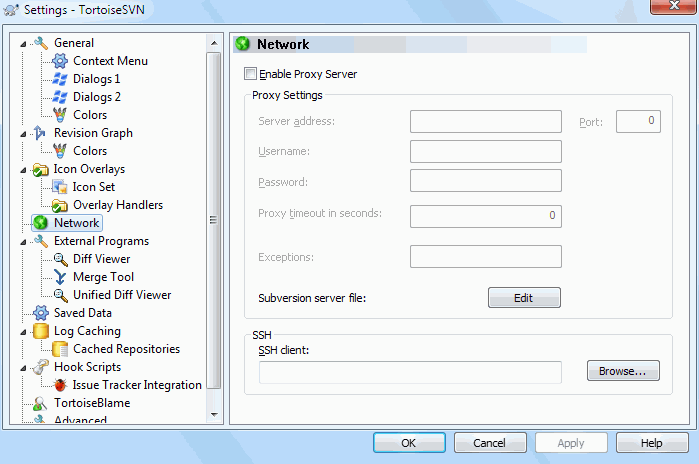
Task: Open the Cached Repositories page
Action: coord(126,349)
